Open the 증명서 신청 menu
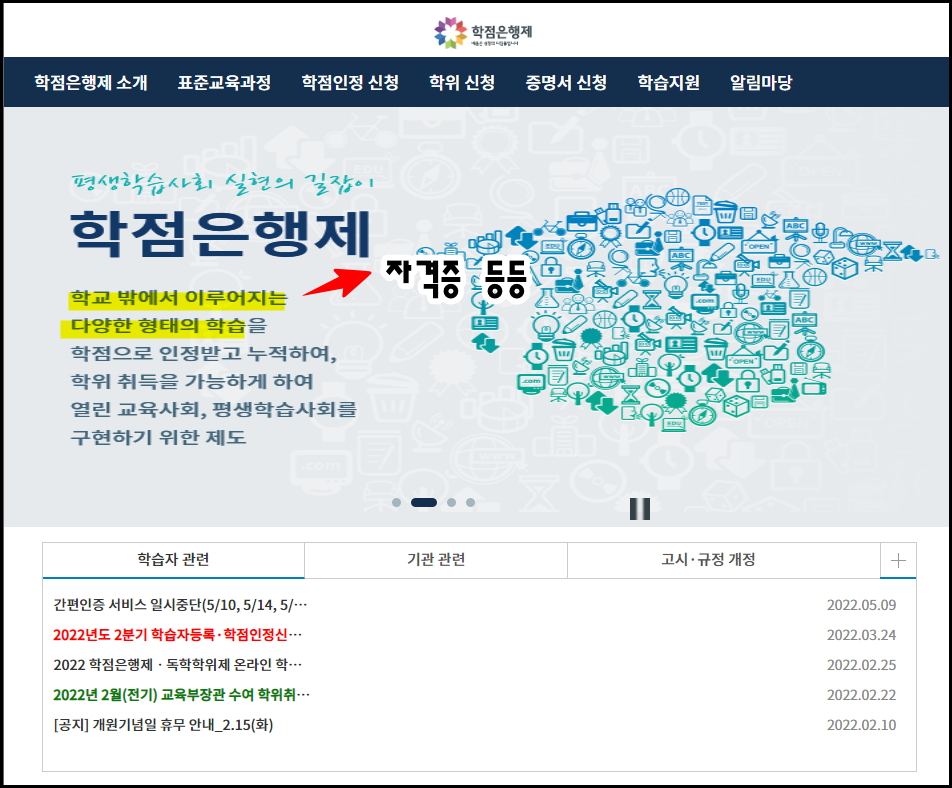The height and width of the screenshot is (788, 952). tap(566, 83)
